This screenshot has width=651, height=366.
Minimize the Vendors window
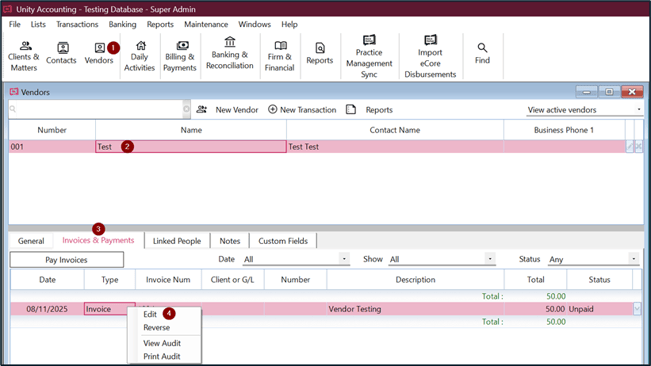pyautogui.click(x=587, y=92)
